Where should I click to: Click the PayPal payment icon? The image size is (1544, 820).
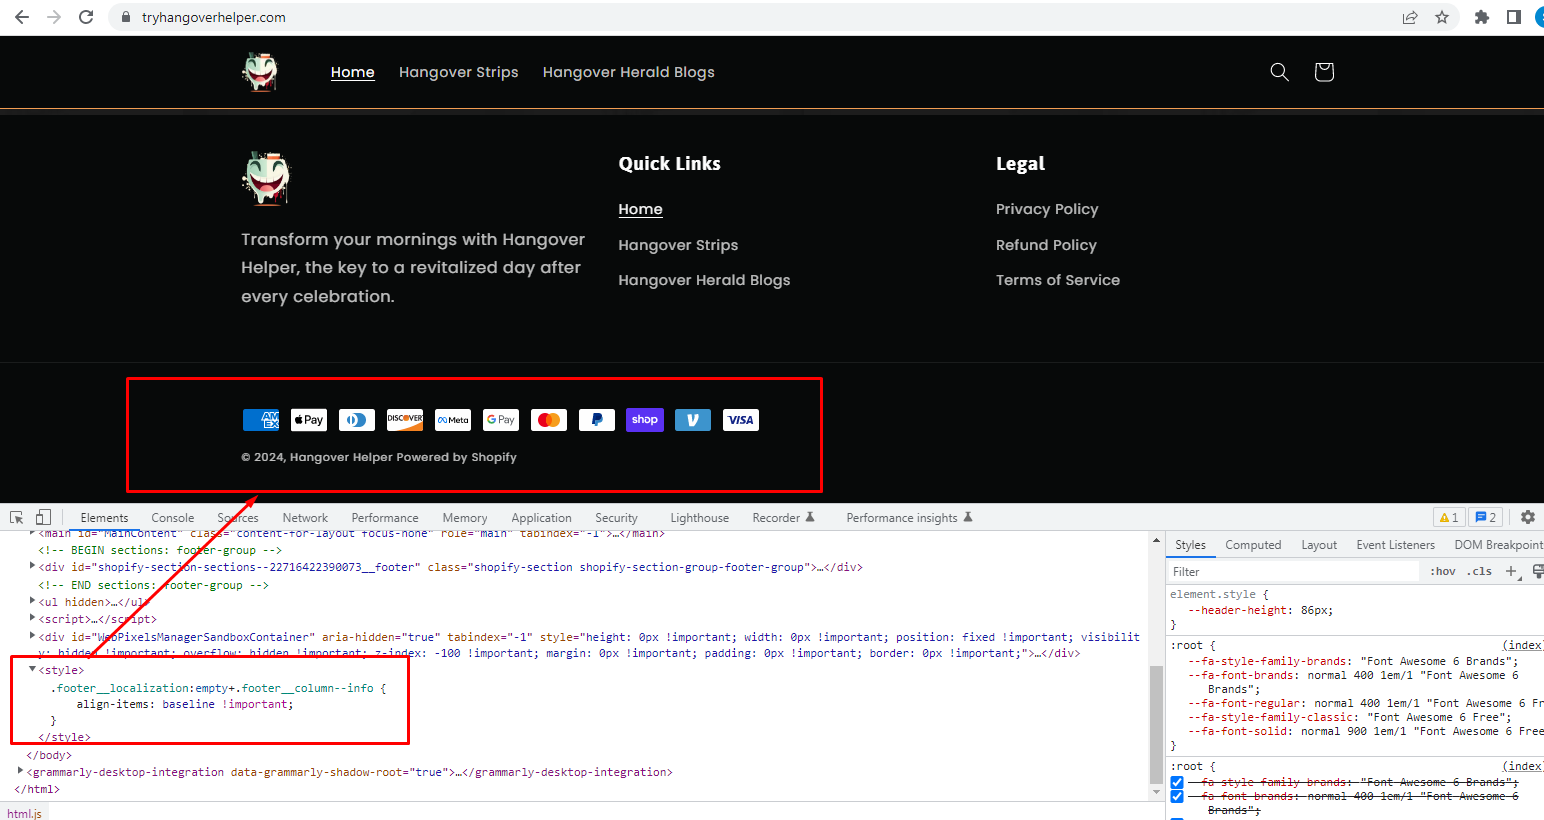point(597,420)
